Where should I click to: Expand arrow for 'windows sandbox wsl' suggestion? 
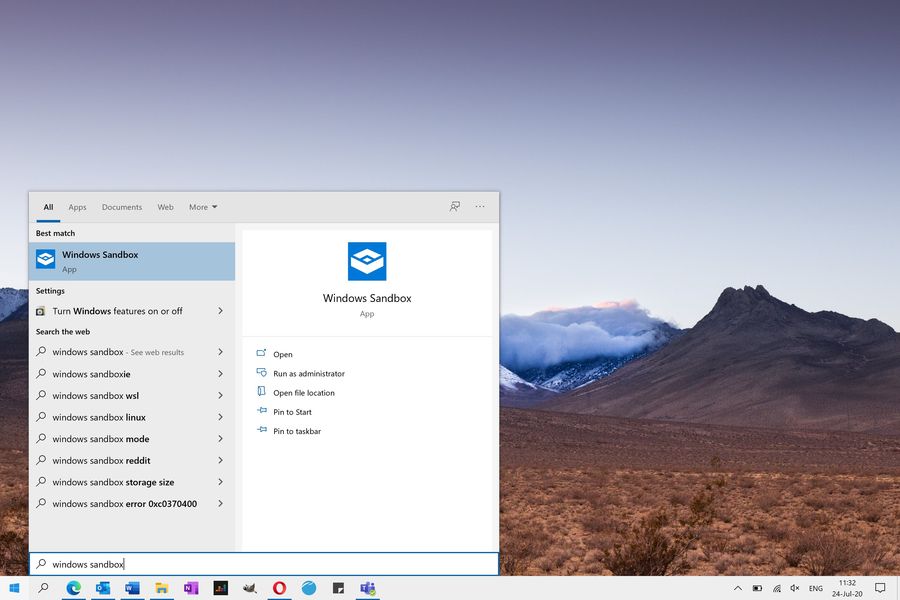[220, 396]
